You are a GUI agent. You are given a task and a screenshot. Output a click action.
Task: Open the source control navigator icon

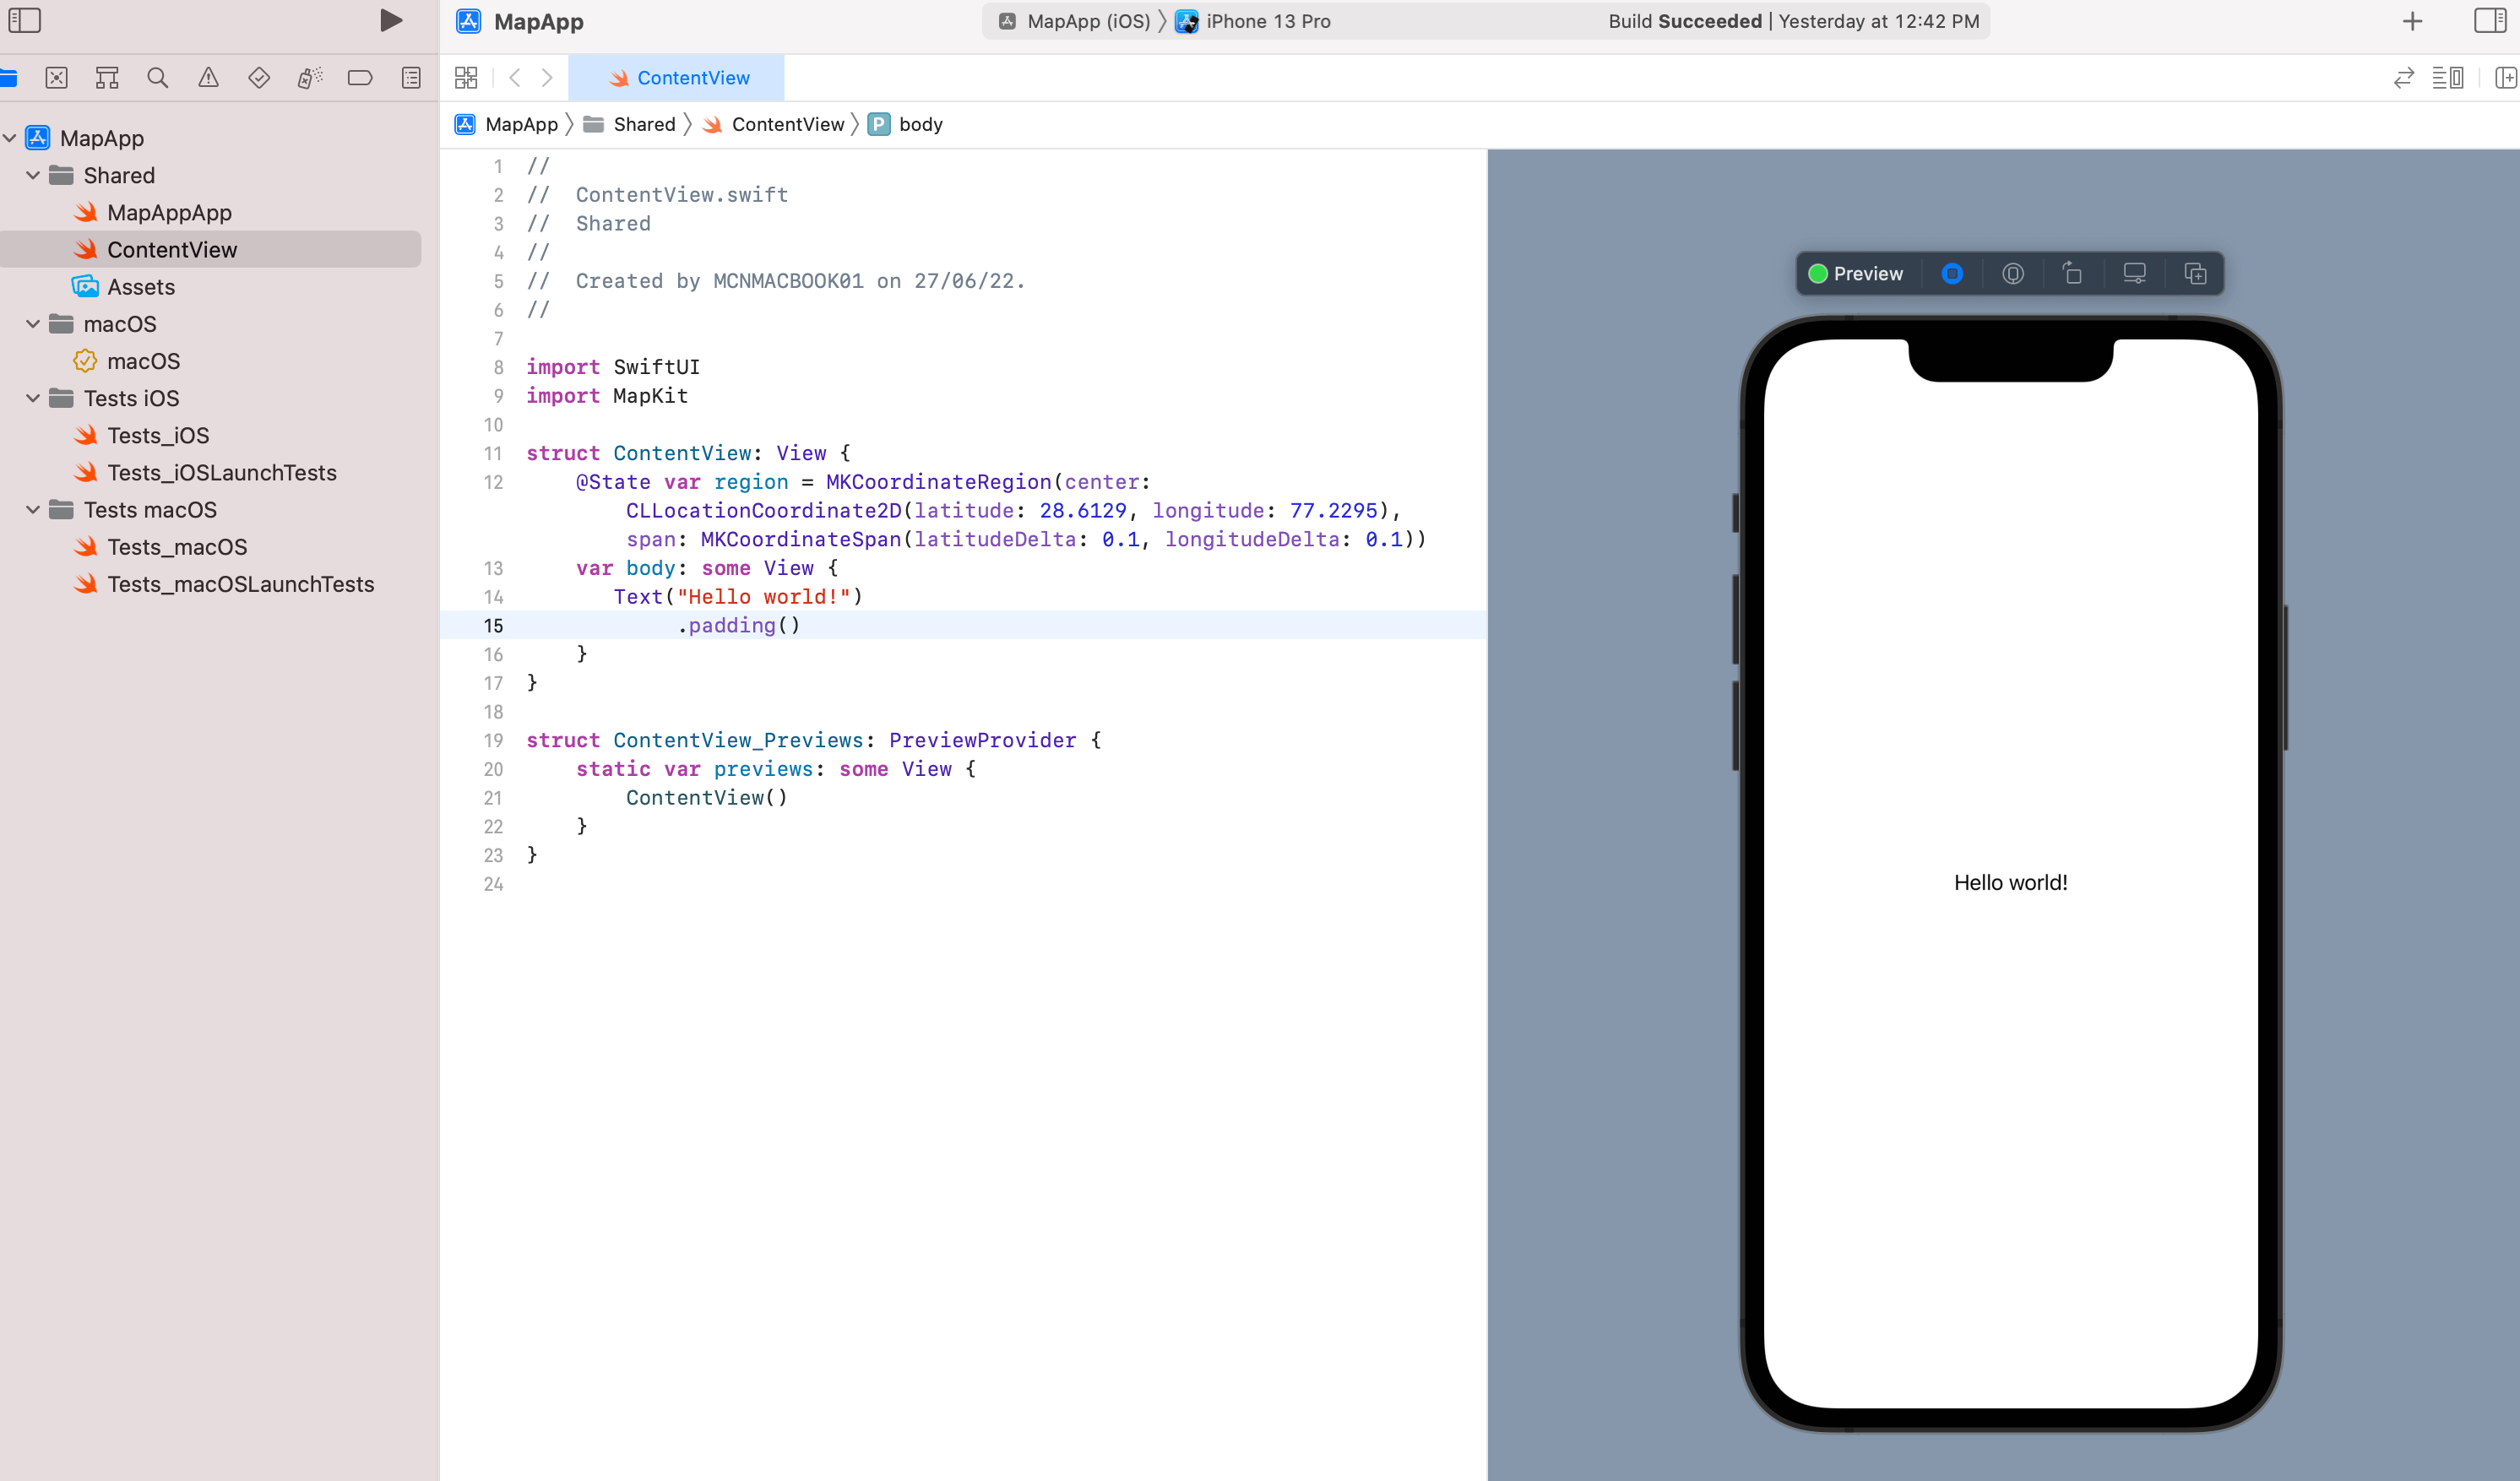(x=57, y=78)
